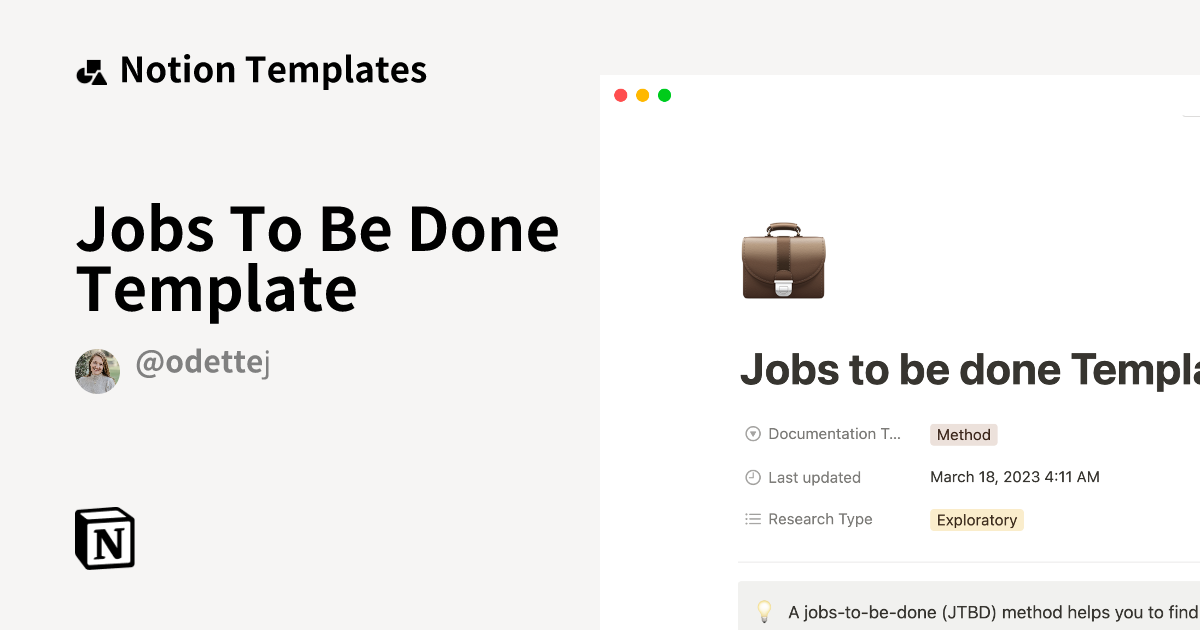Open the "Exploratory" research type tag
Image resolution: width=1200 pixels, height=630 pixels.
[x=976, y=519]
